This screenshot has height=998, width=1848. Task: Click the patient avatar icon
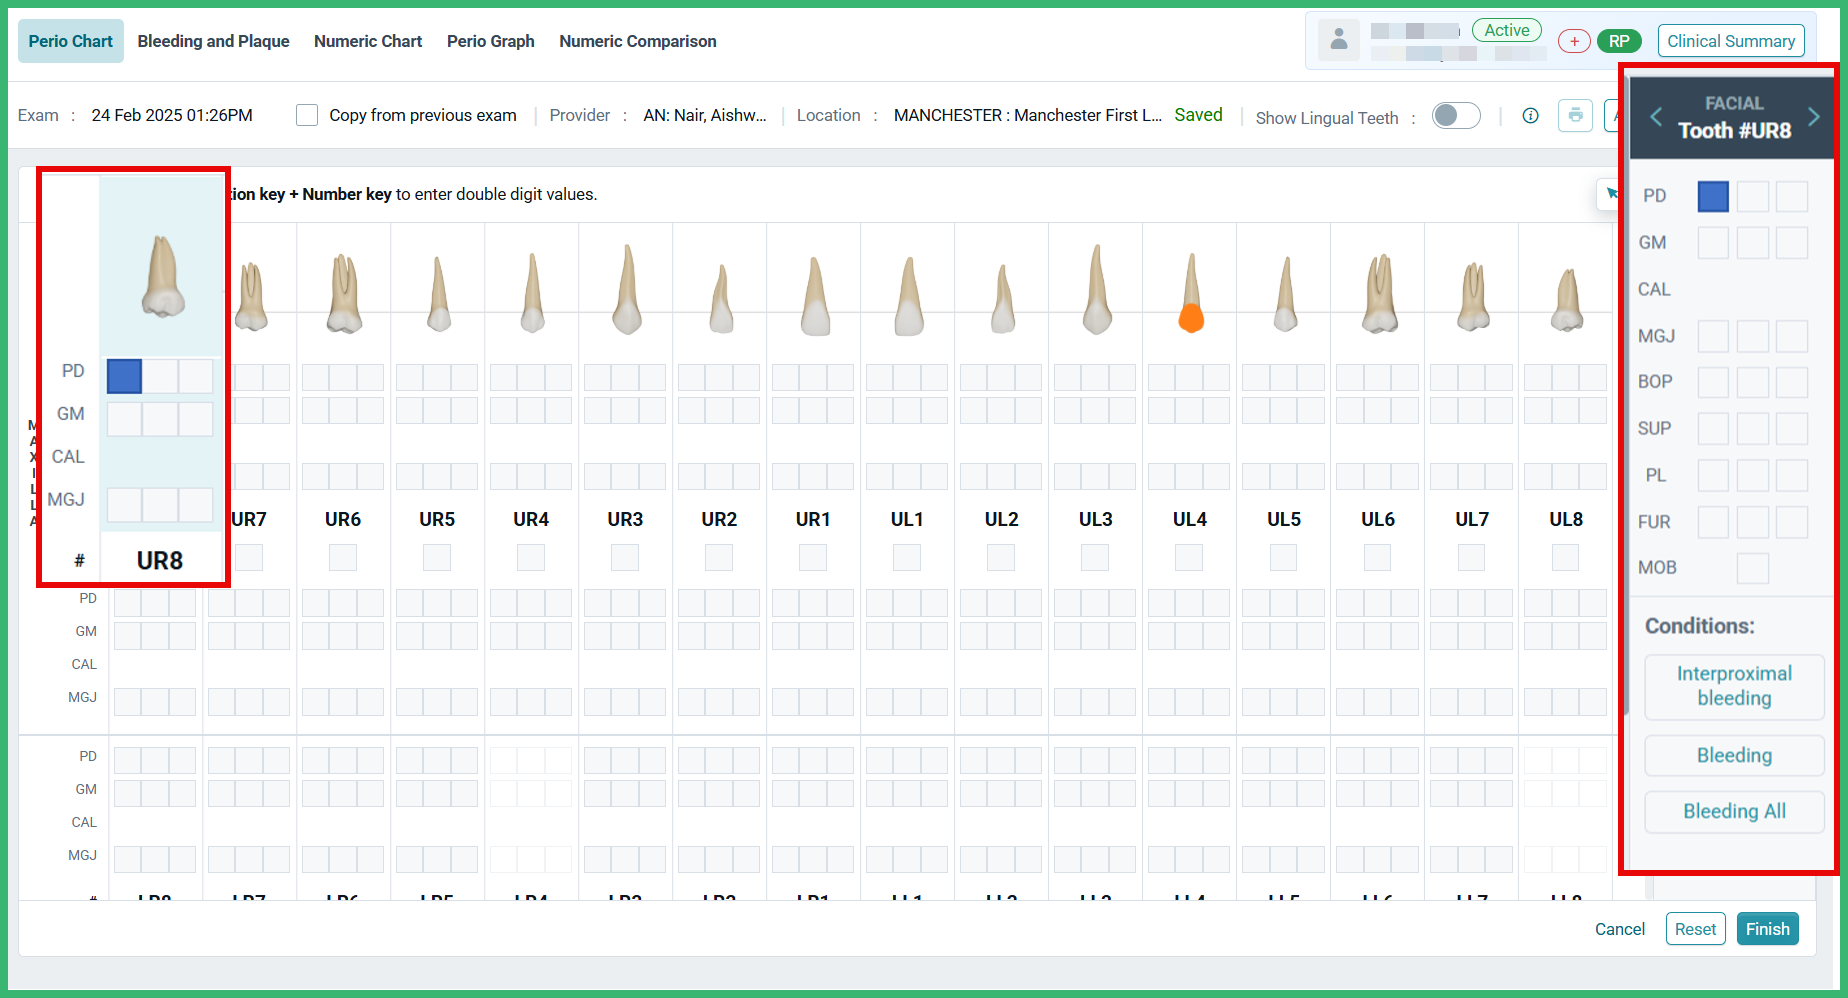click(x=1339, y=40)
